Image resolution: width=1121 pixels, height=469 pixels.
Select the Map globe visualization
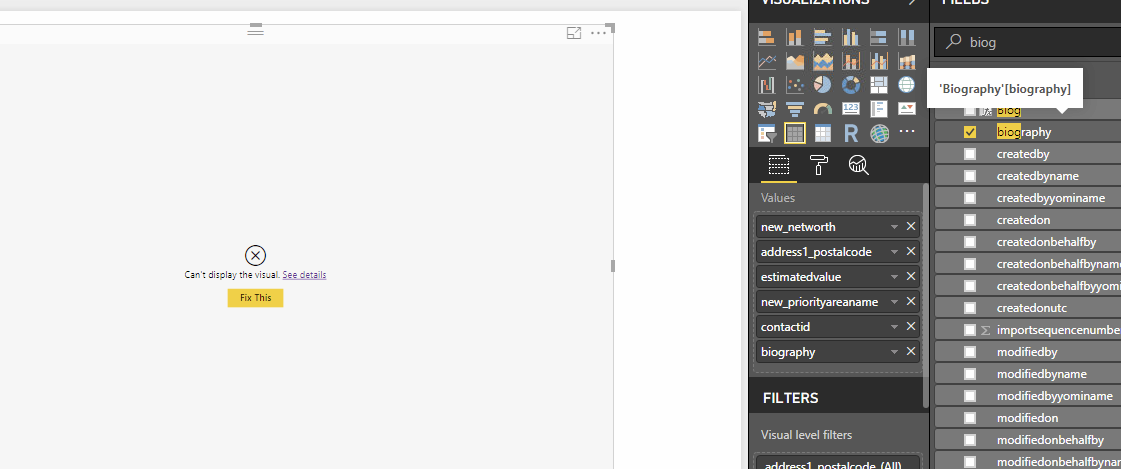[907, 85]
